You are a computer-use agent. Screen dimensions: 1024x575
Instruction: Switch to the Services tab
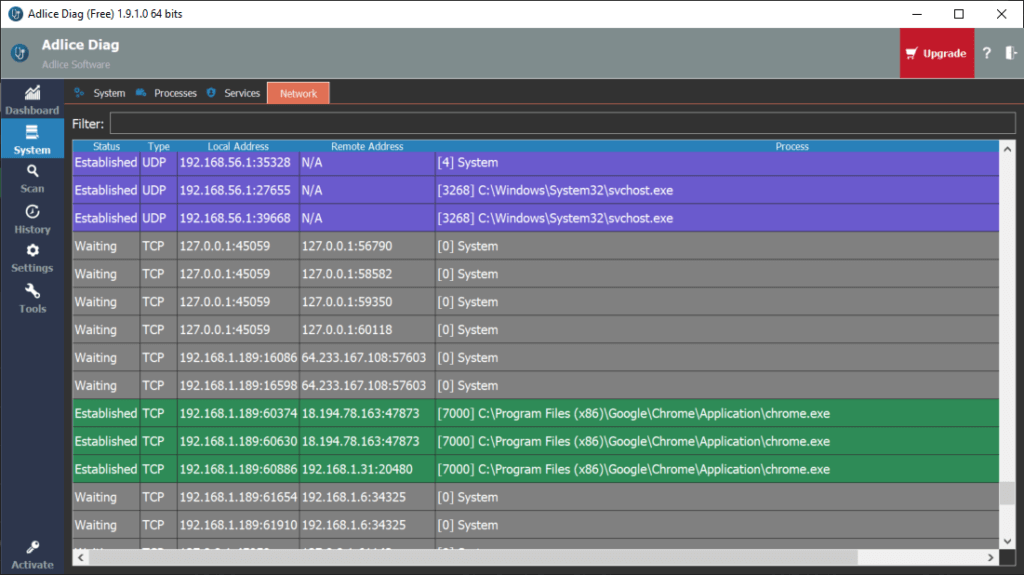233,93
